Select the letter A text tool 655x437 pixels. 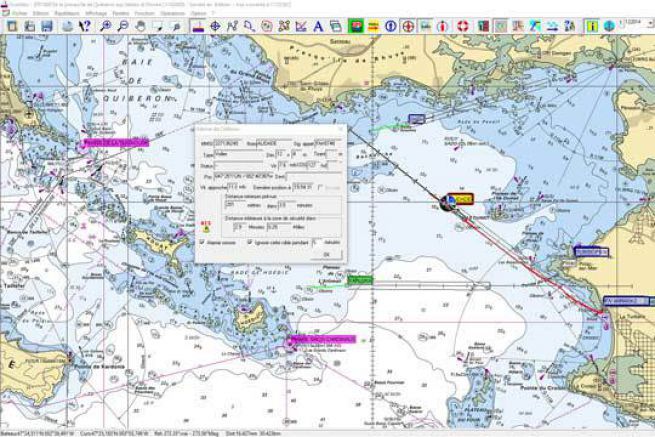(x=318, y=26)
